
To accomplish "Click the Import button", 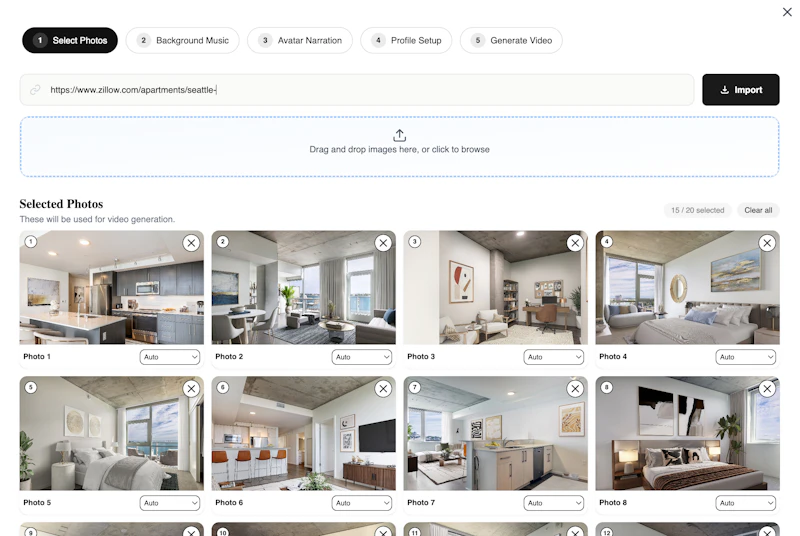I will pyautogui.click(x=741, y=90).
